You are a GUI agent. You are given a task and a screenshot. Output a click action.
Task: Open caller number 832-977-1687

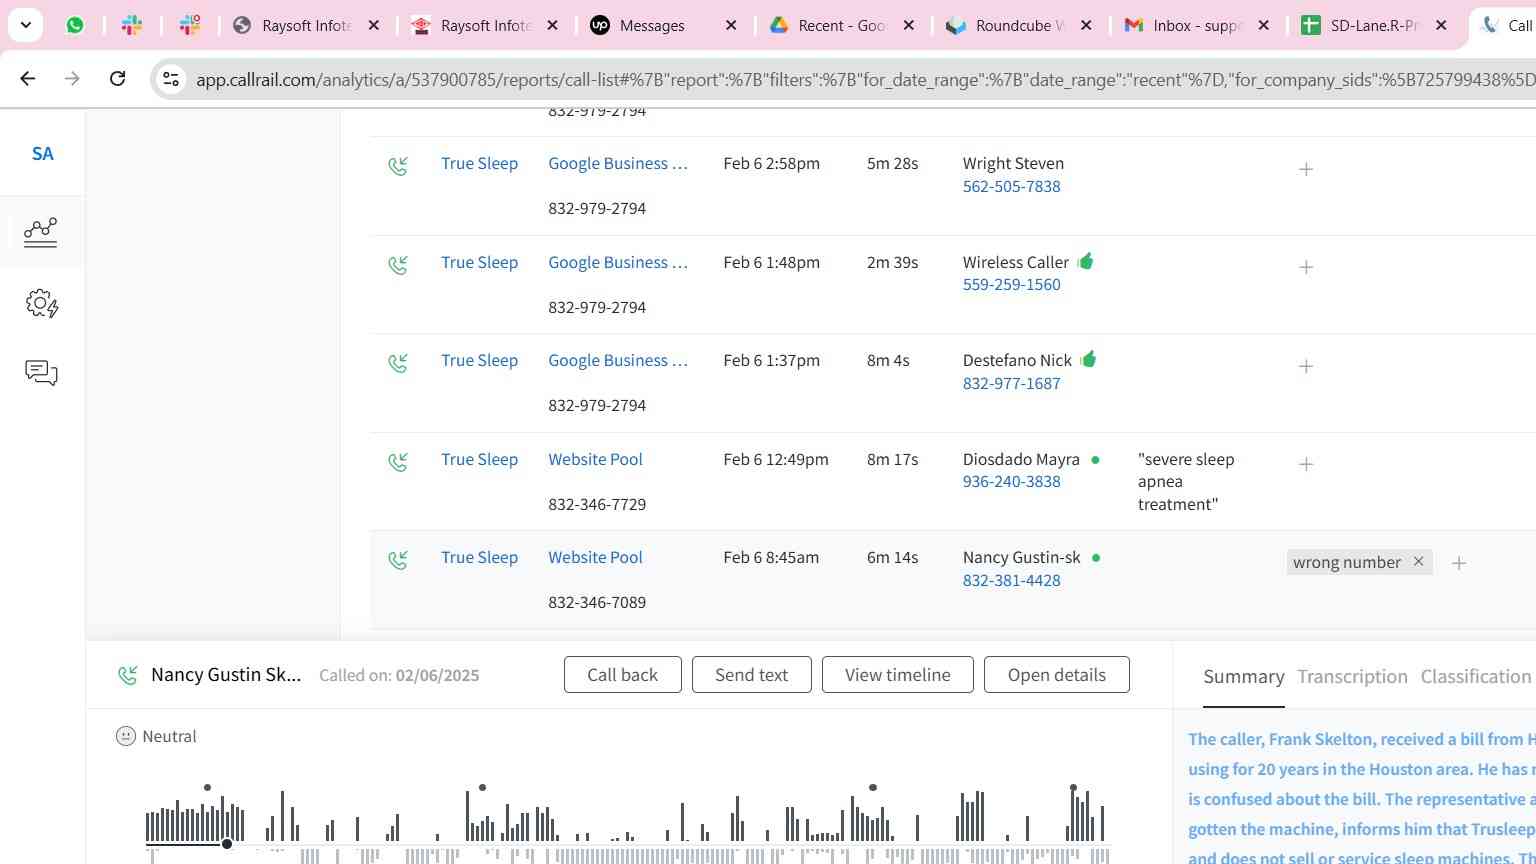[x=1011, y=383]
